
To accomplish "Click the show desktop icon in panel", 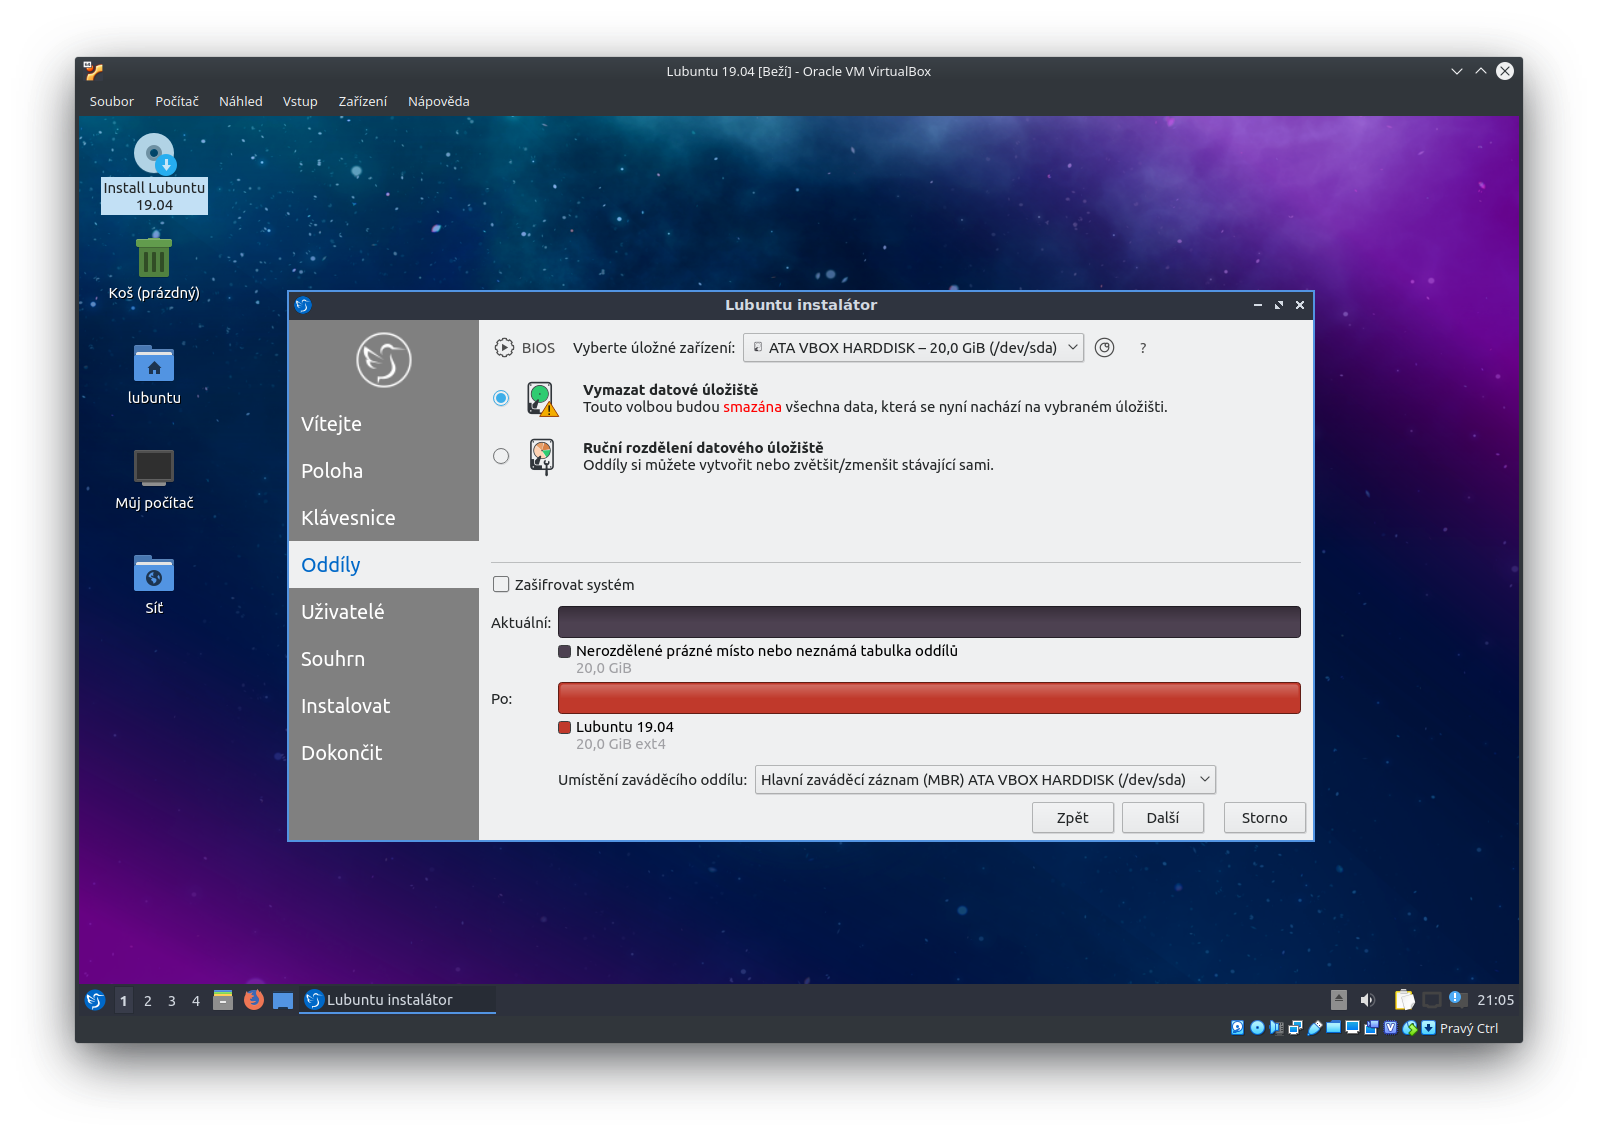I will point(283,1000).
